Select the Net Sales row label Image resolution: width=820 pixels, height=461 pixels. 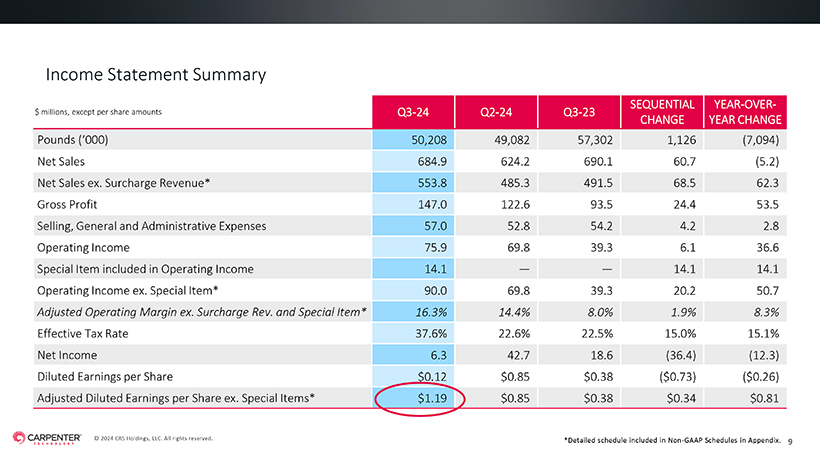point(61,162)
